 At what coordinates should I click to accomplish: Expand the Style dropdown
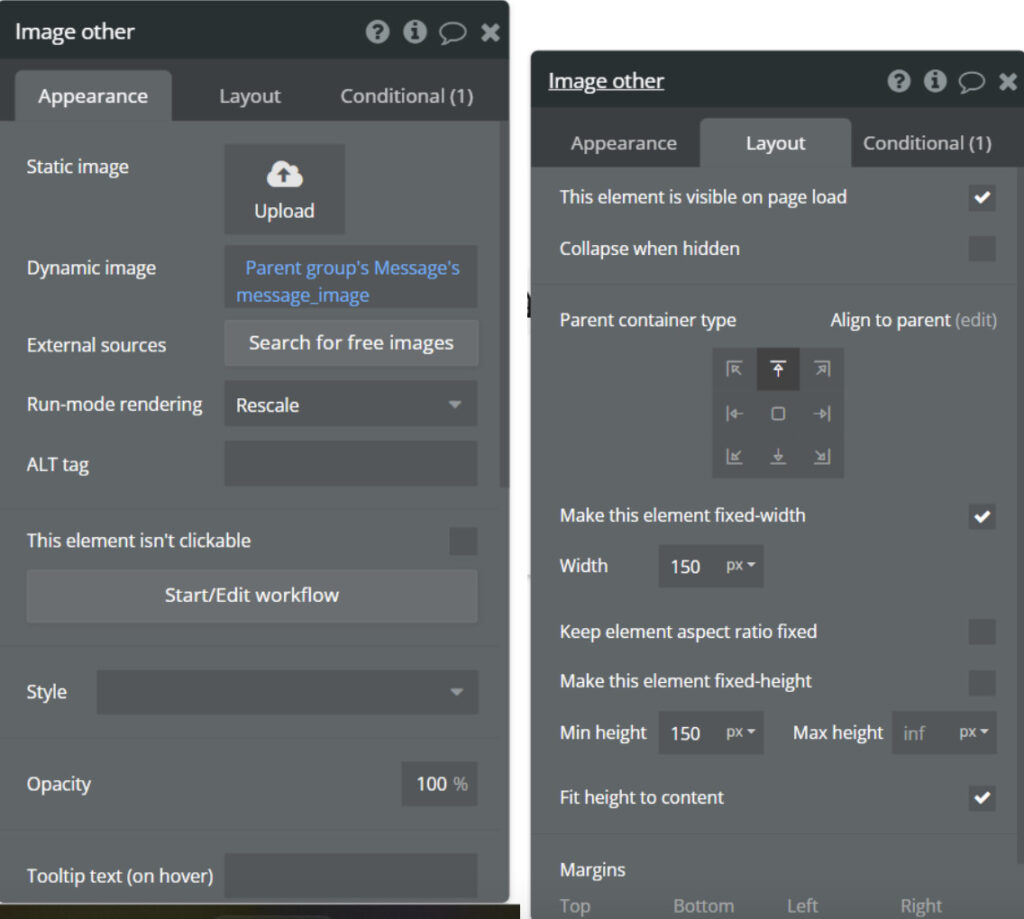click(287, 692)
